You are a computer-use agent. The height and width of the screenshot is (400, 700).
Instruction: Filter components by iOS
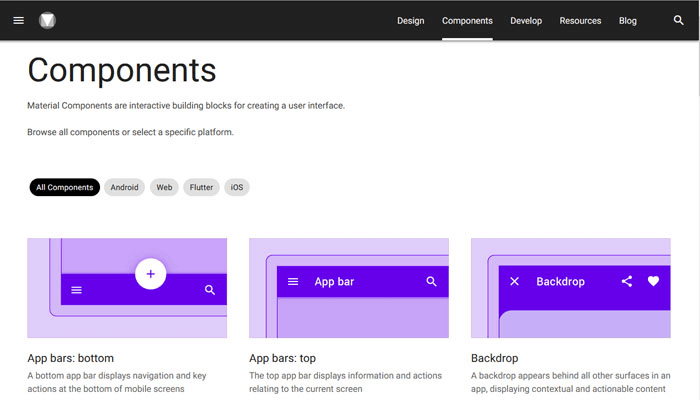237,188
